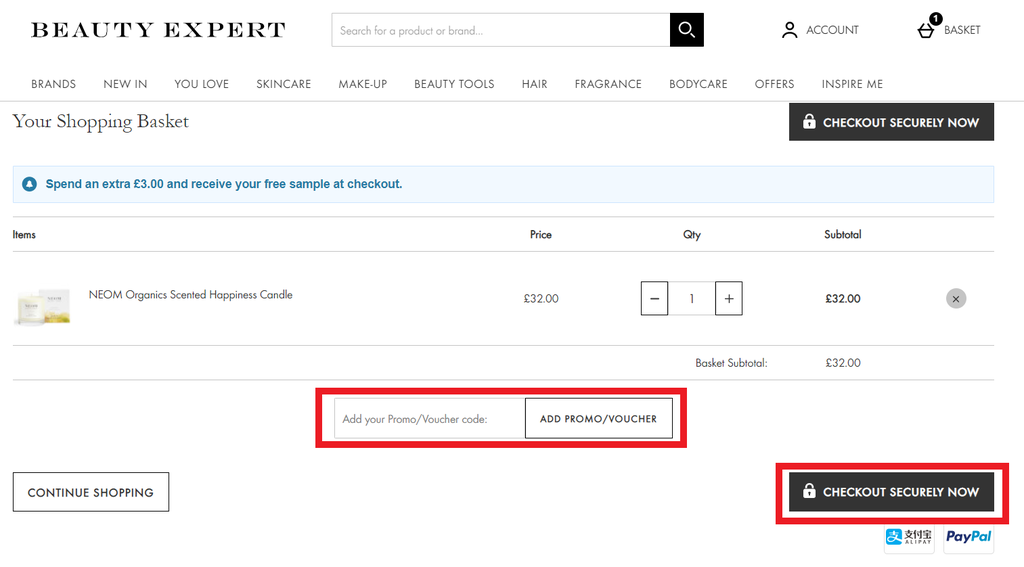Click the Basket Subtotal label

click(x=731, y=363)
